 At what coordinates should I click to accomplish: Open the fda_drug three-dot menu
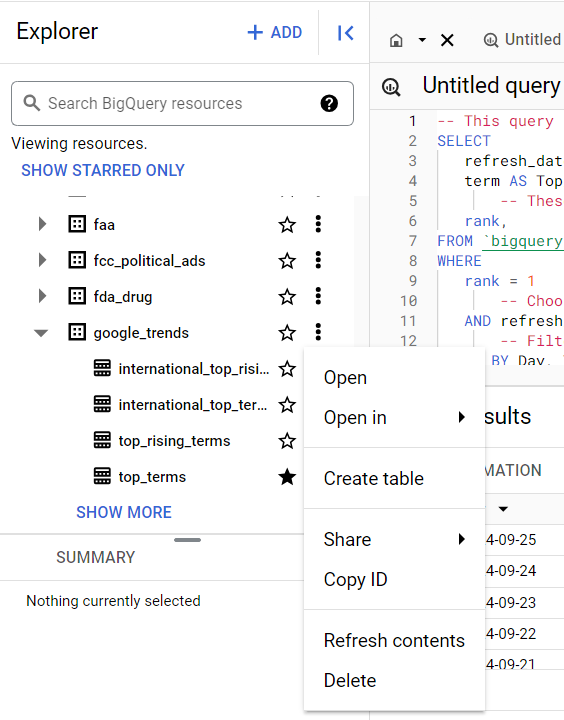[318, 296]
